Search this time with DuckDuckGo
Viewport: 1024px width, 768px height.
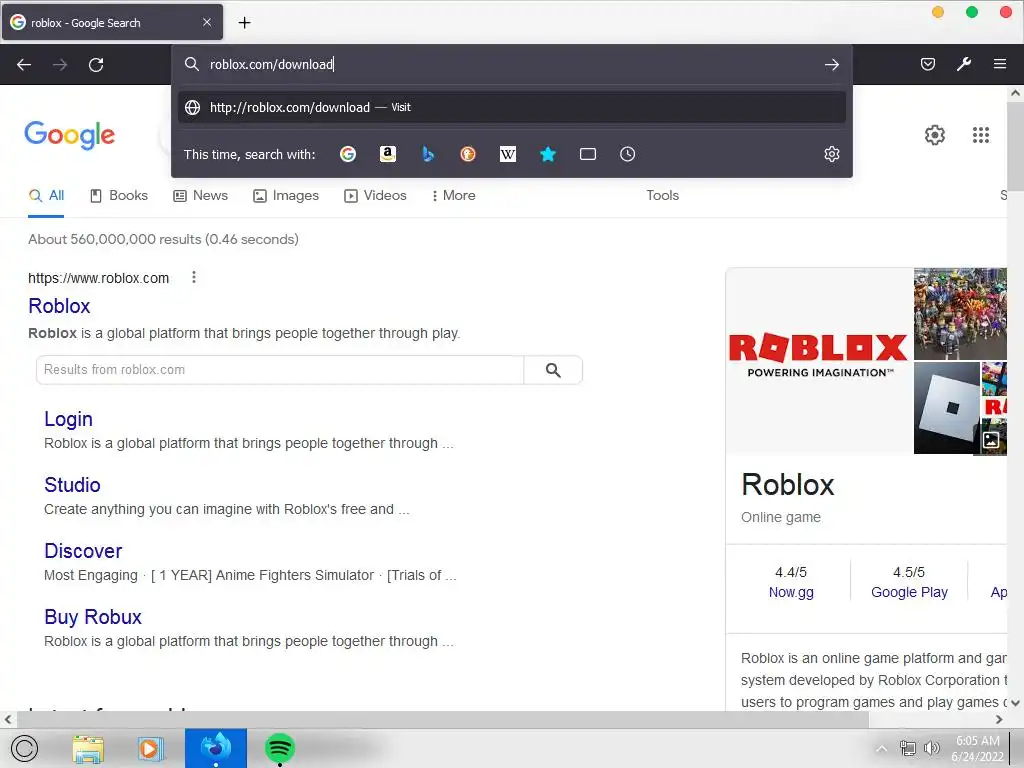tap(468, 154)
